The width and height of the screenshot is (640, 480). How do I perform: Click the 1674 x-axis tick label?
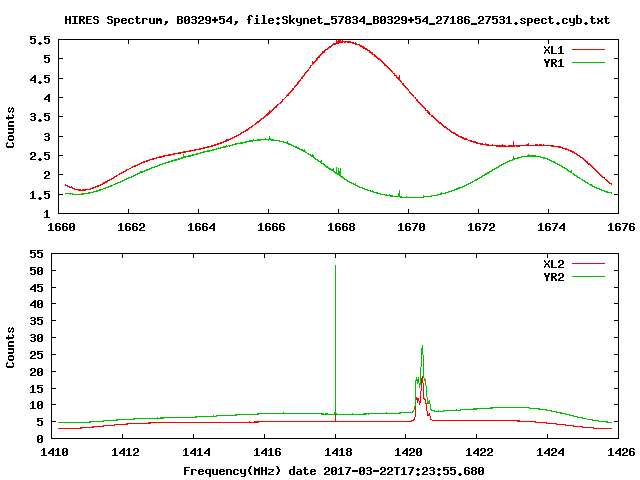551,227
